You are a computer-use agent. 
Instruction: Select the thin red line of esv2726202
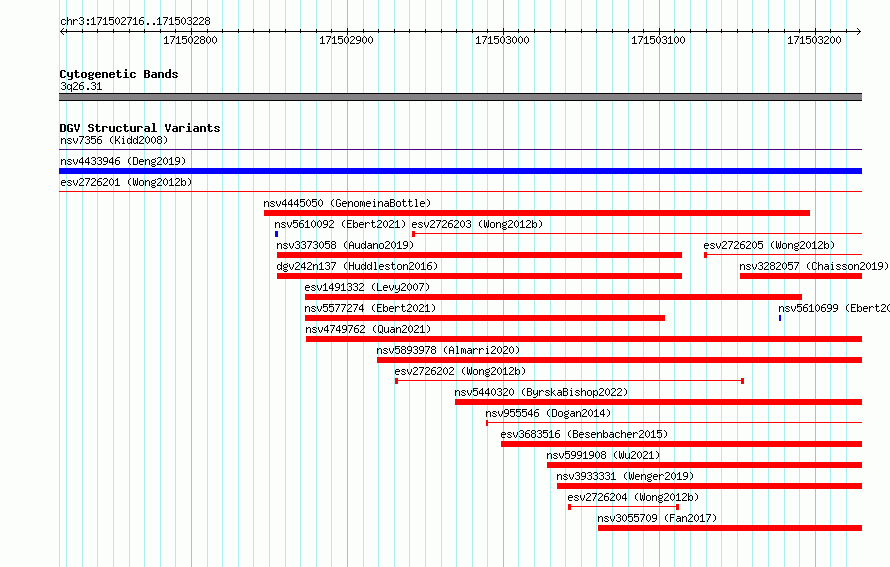click(x=570, y=381)
